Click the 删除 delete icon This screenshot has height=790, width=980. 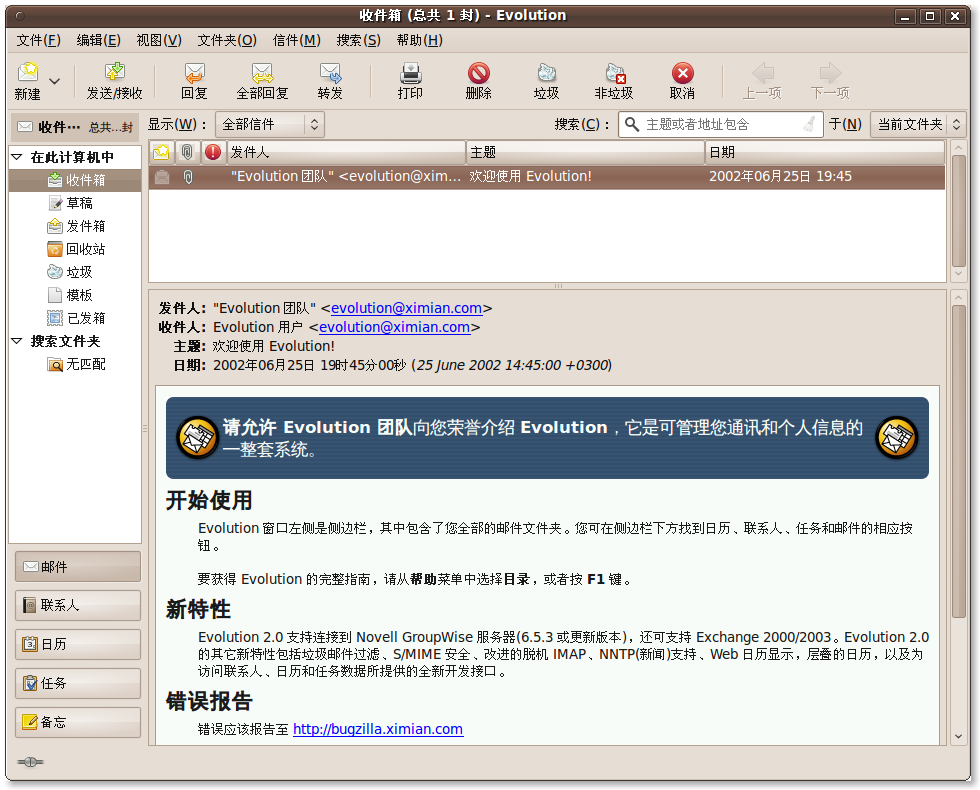coord(479,72)
